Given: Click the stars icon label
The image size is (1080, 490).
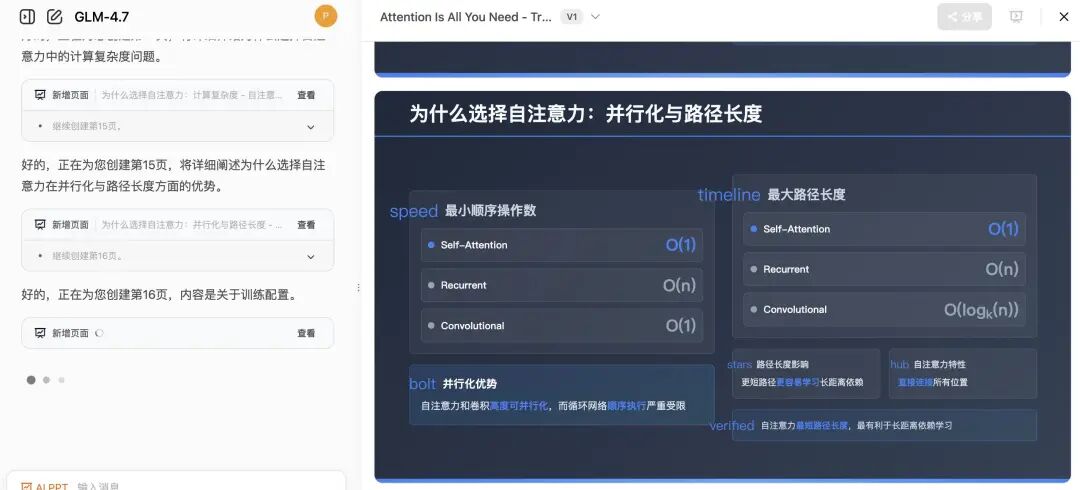Looking at the screenshot, I should click(x=740, y=365).
